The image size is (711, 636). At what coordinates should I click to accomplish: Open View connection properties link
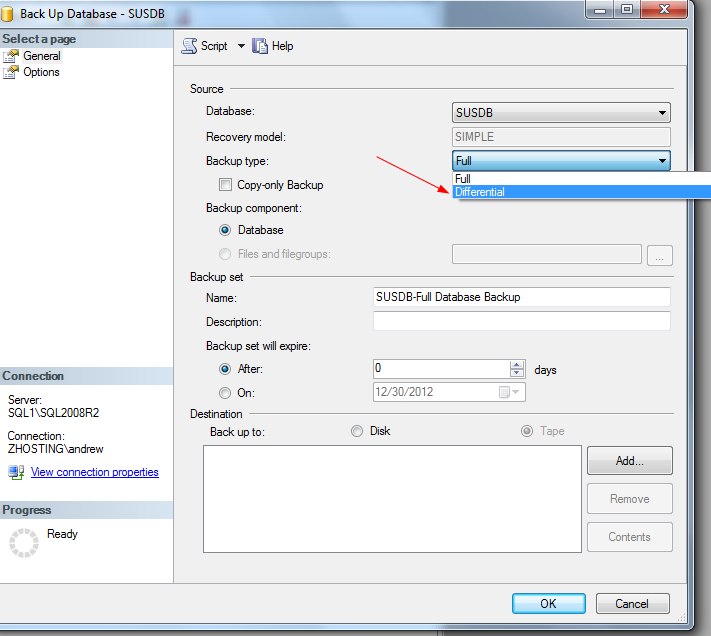[95, 472]
